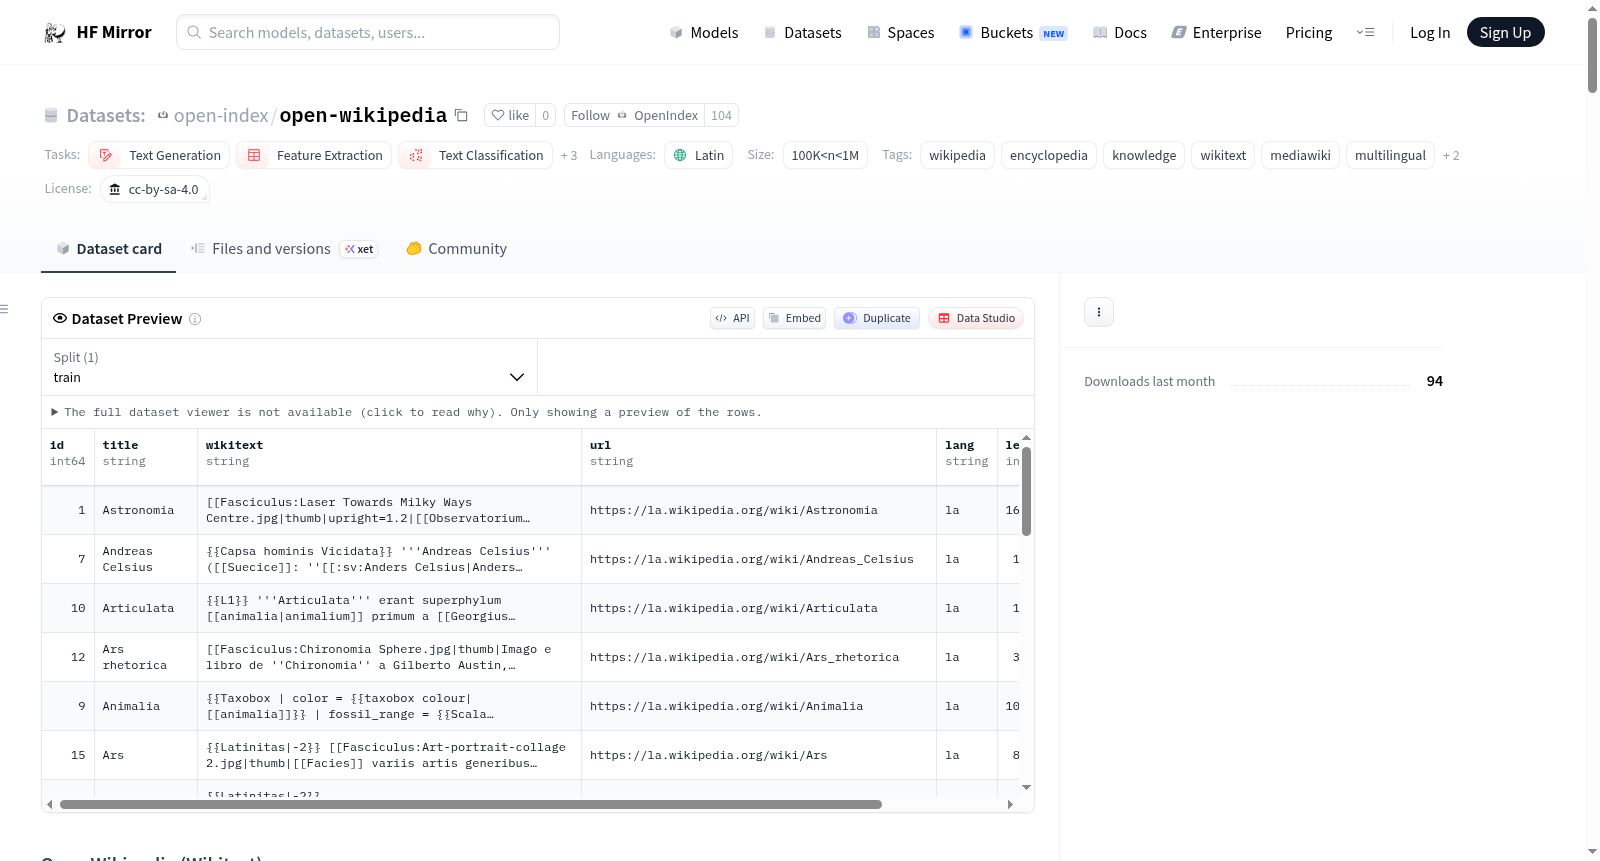Image resolution: width=1600 pixels, height=861 pixels.
Task: Click the Ars rhetorica title cell
Action: (145, 658)
